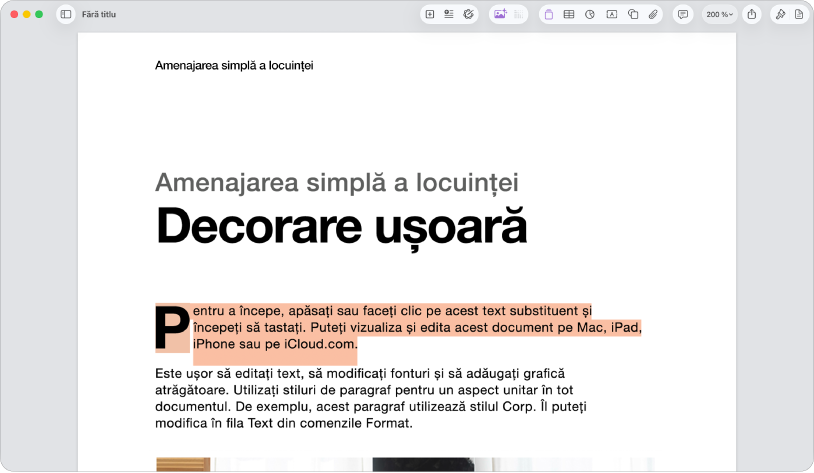
Task: Click the purple highlight marker icon
Action: pos(549,15)
